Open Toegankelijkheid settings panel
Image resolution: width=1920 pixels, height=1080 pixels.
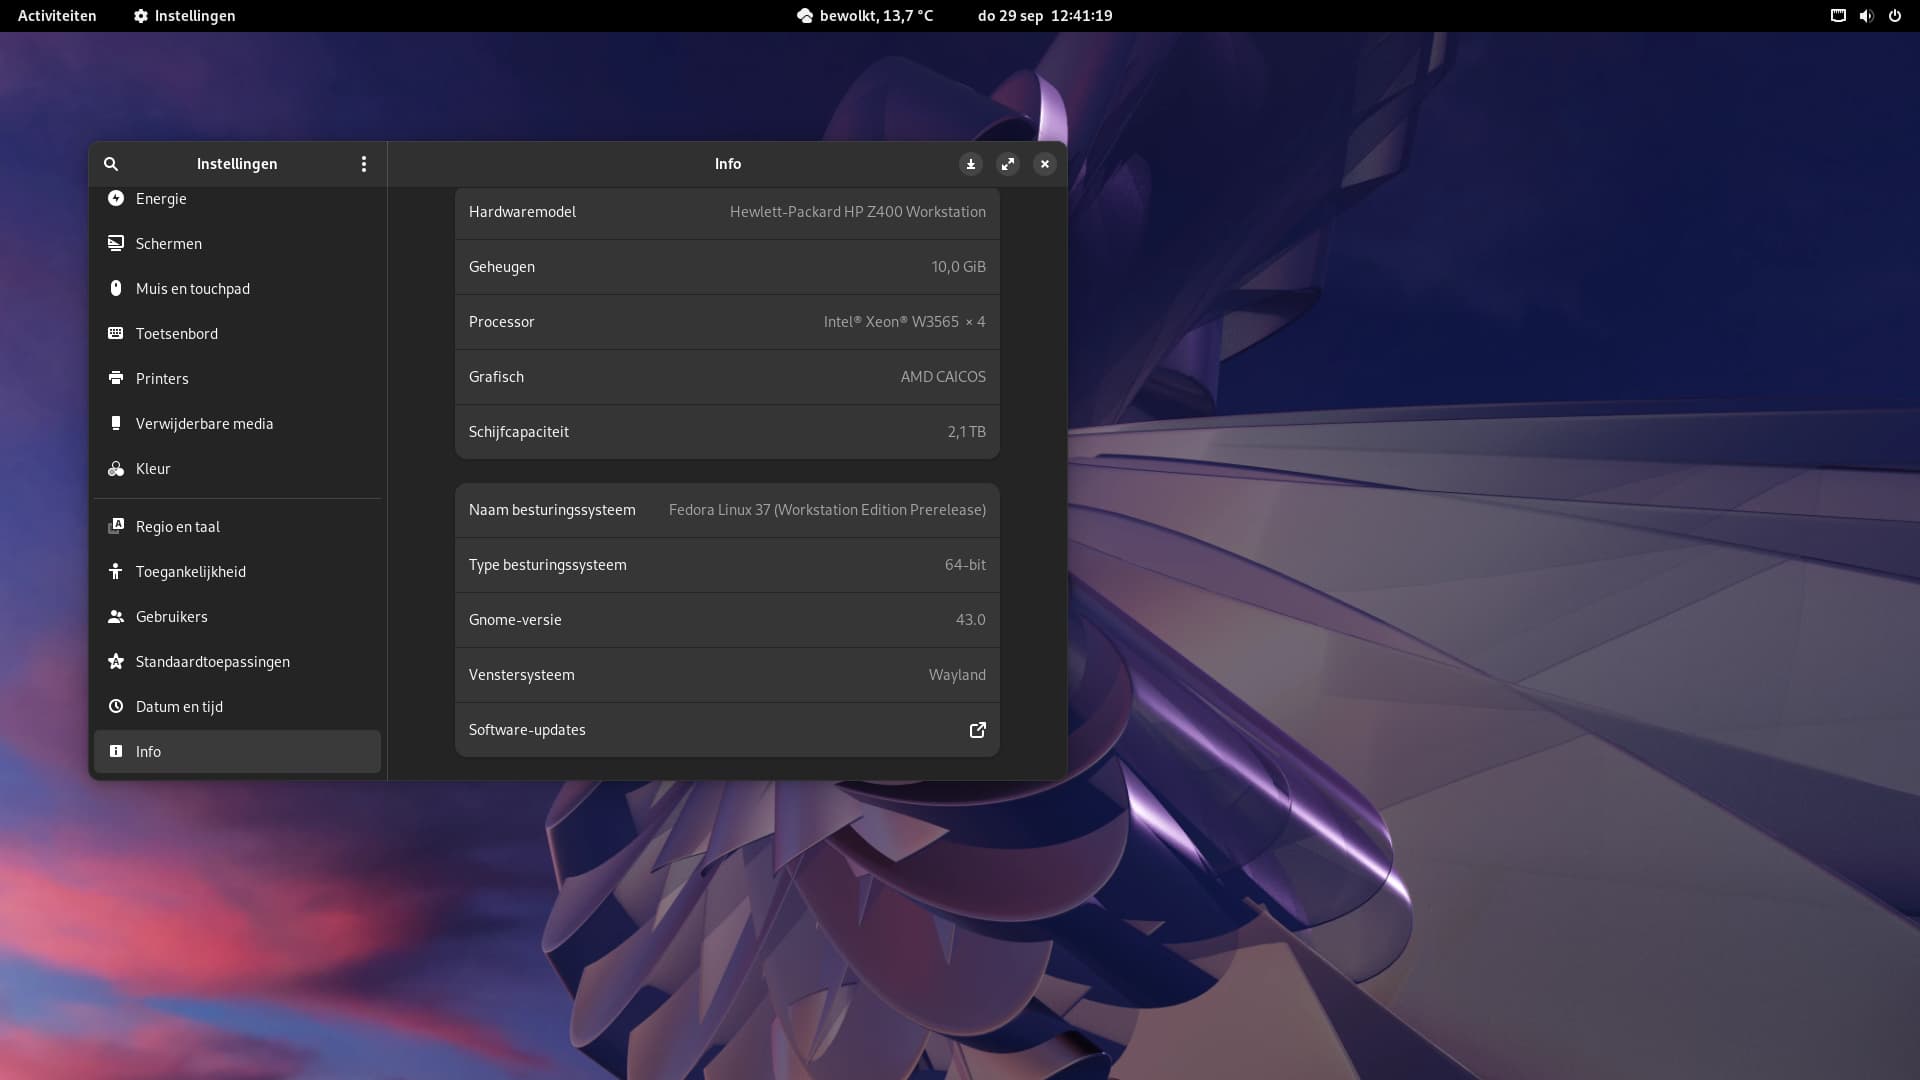pos(237,571)
